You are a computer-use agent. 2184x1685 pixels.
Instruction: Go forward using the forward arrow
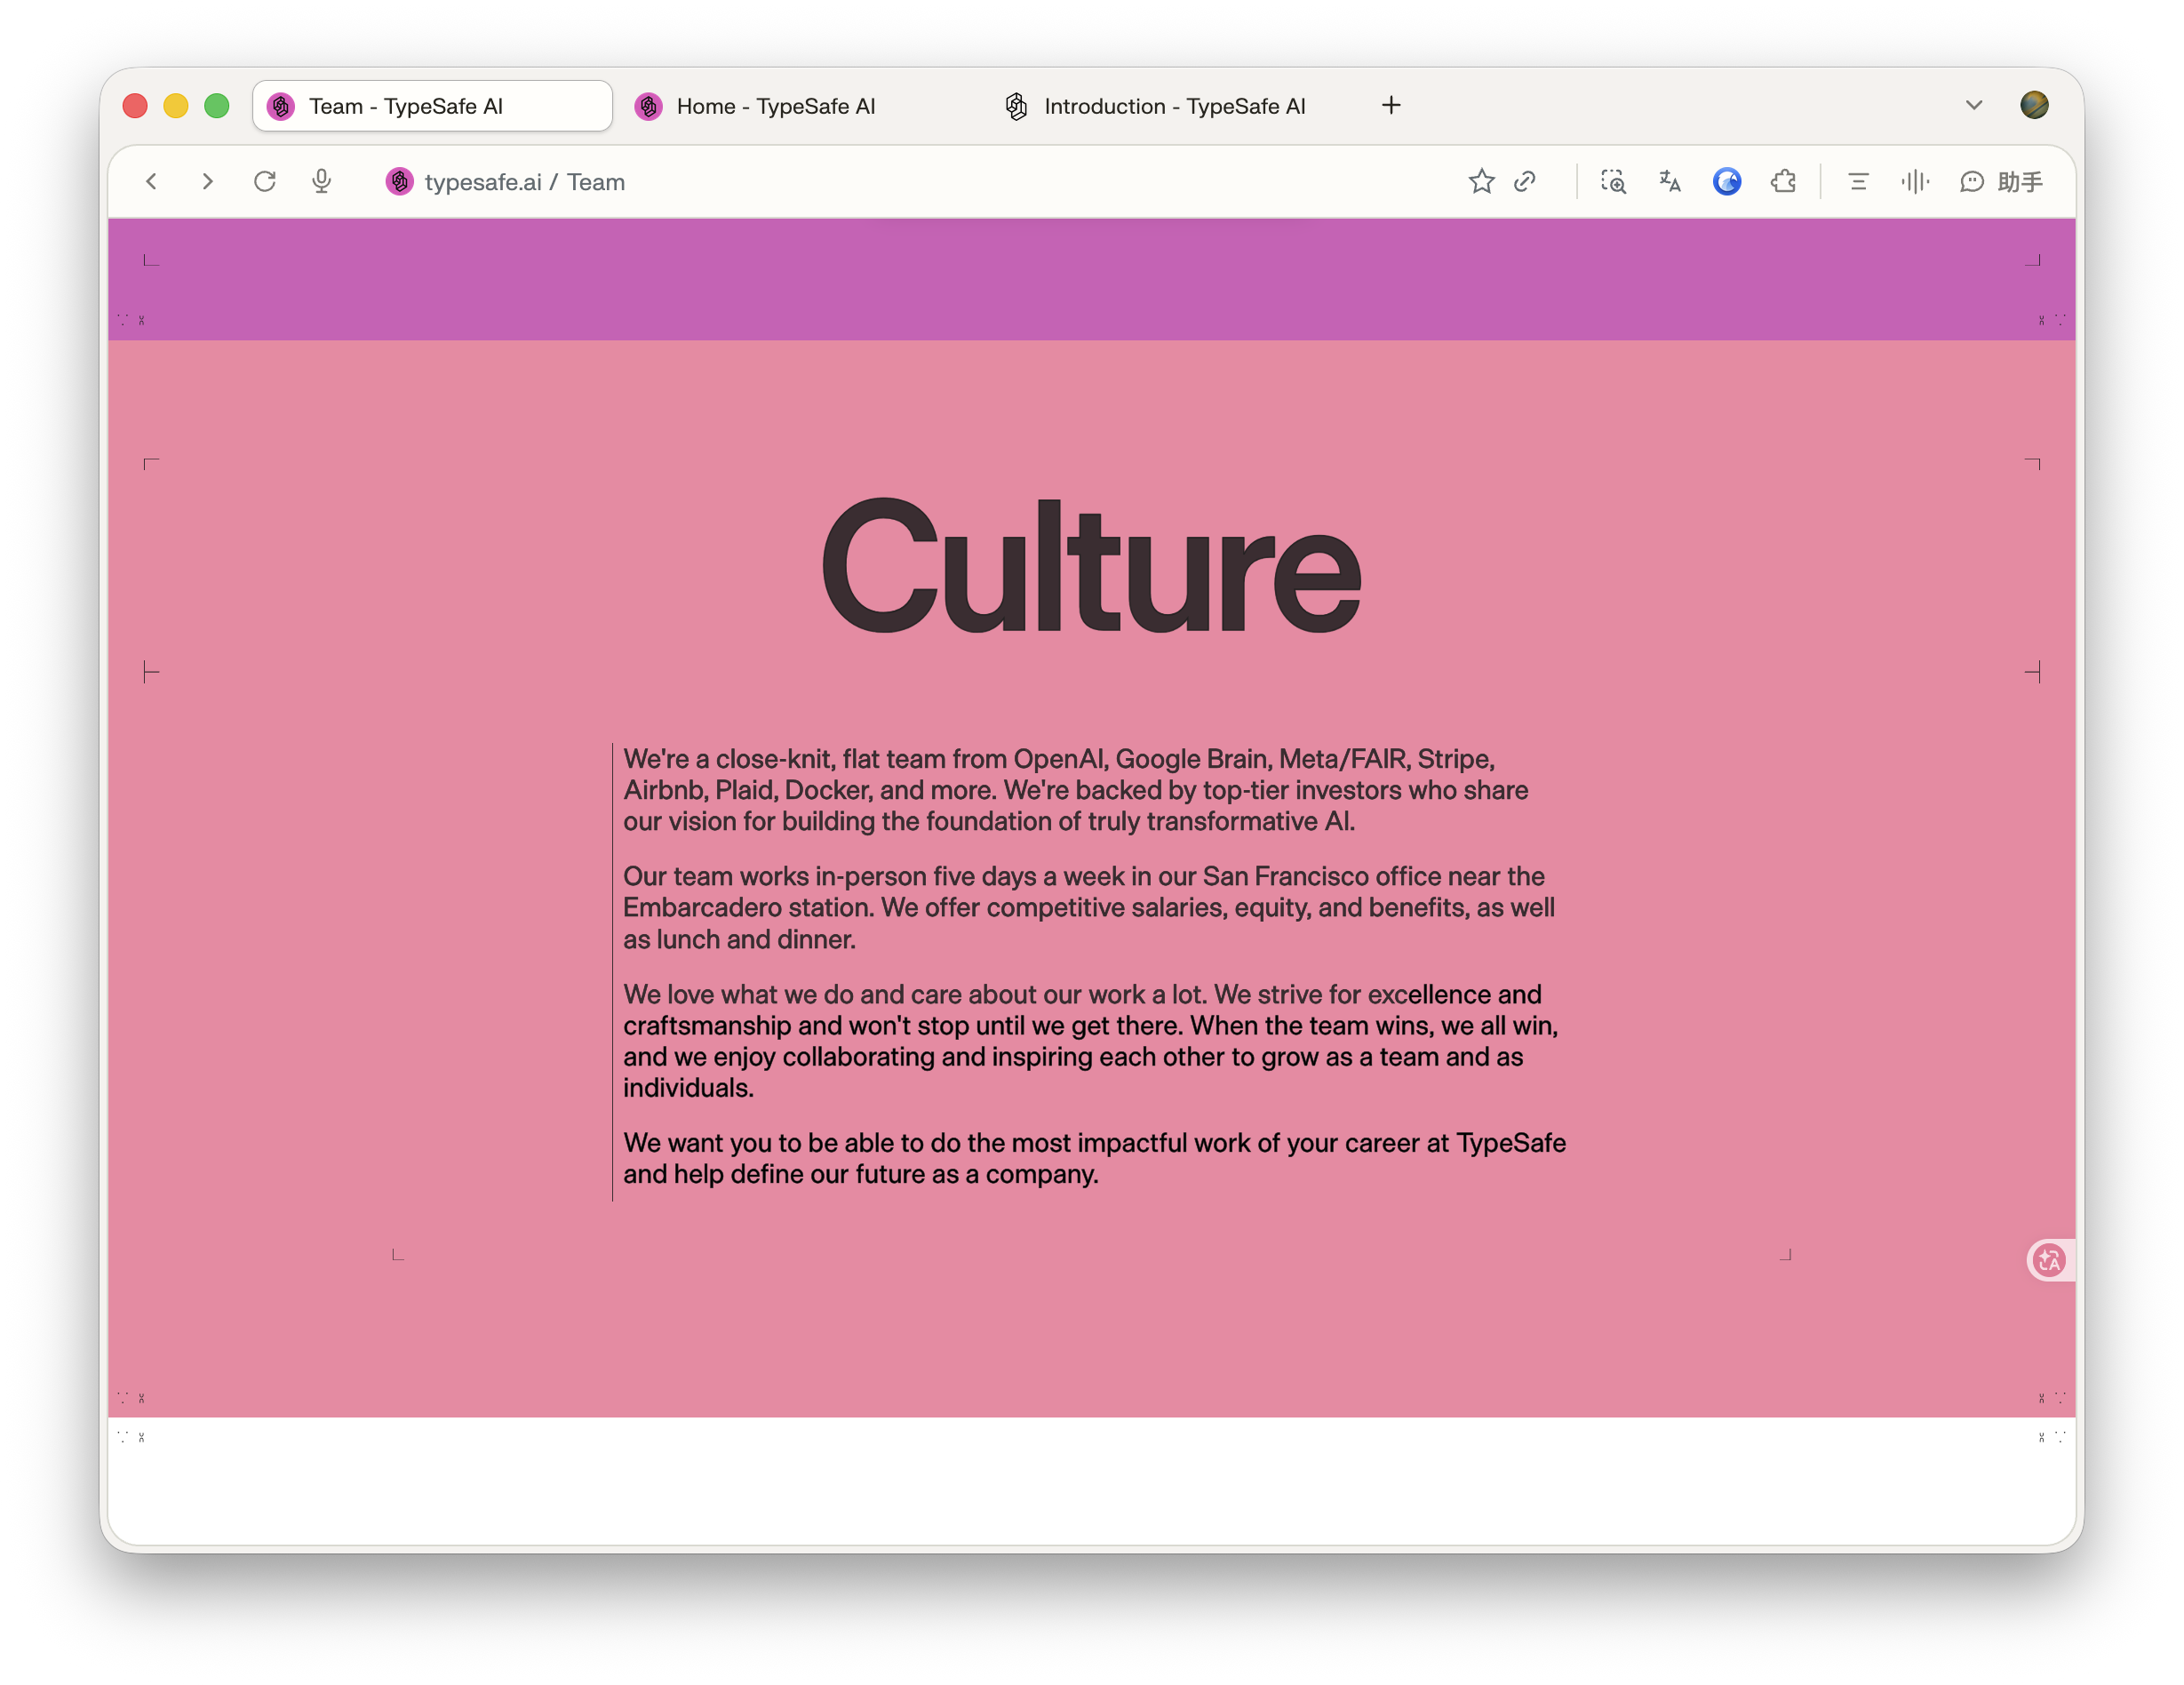(207, 181)
